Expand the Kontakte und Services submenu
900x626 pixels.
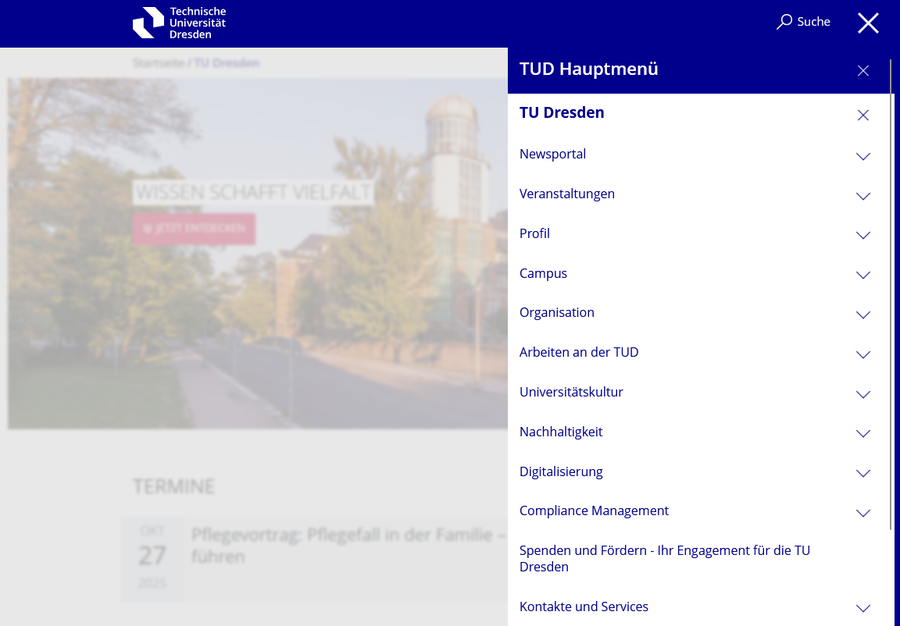coord(863,608)
